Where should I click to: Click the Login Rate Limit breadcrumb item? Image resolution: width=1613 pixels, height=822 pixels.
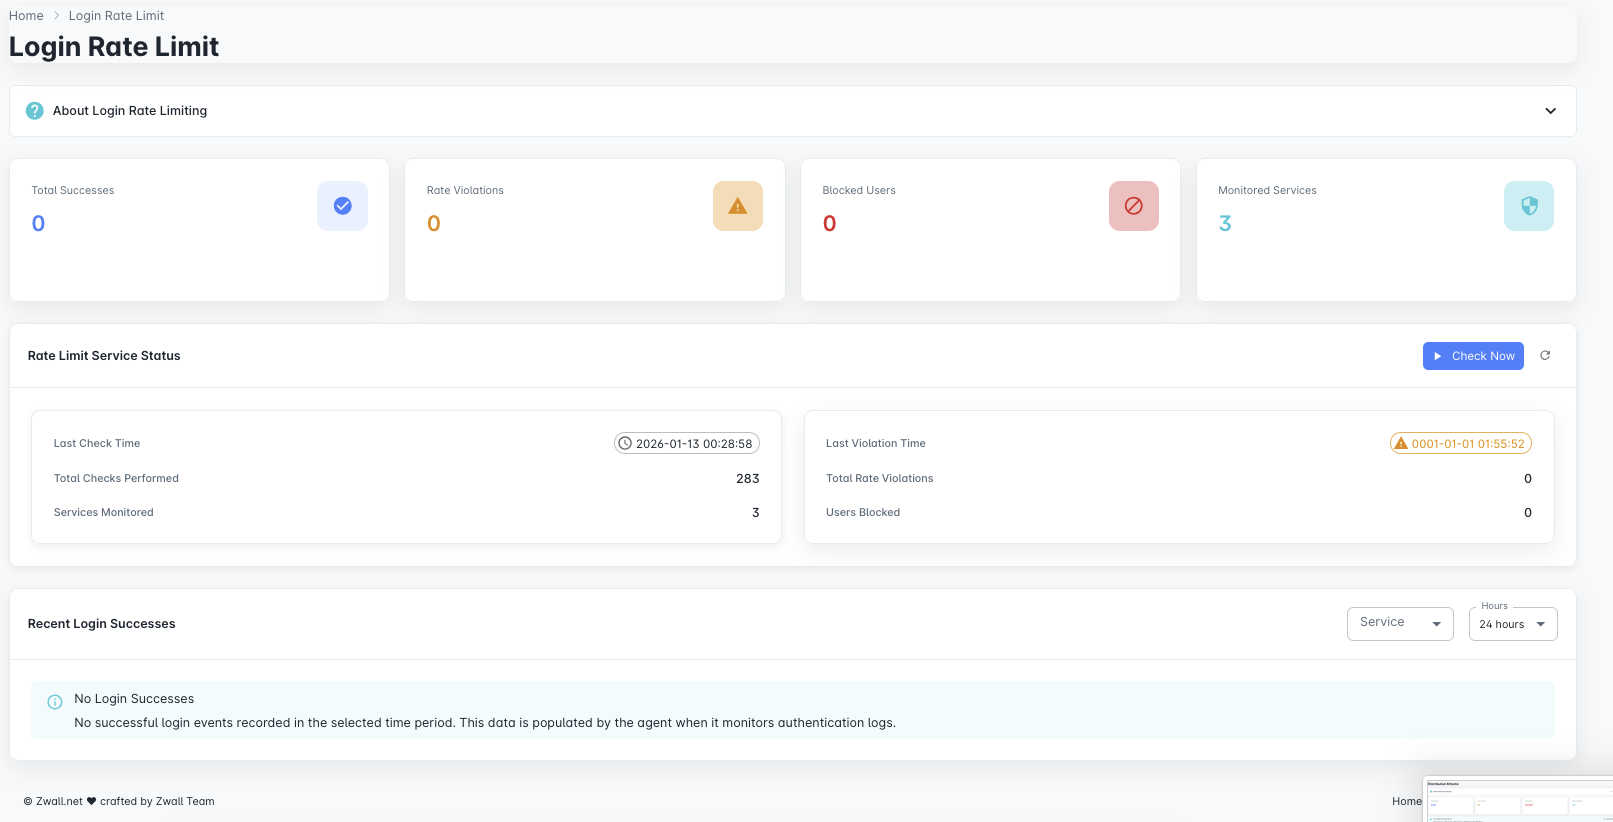116,16
